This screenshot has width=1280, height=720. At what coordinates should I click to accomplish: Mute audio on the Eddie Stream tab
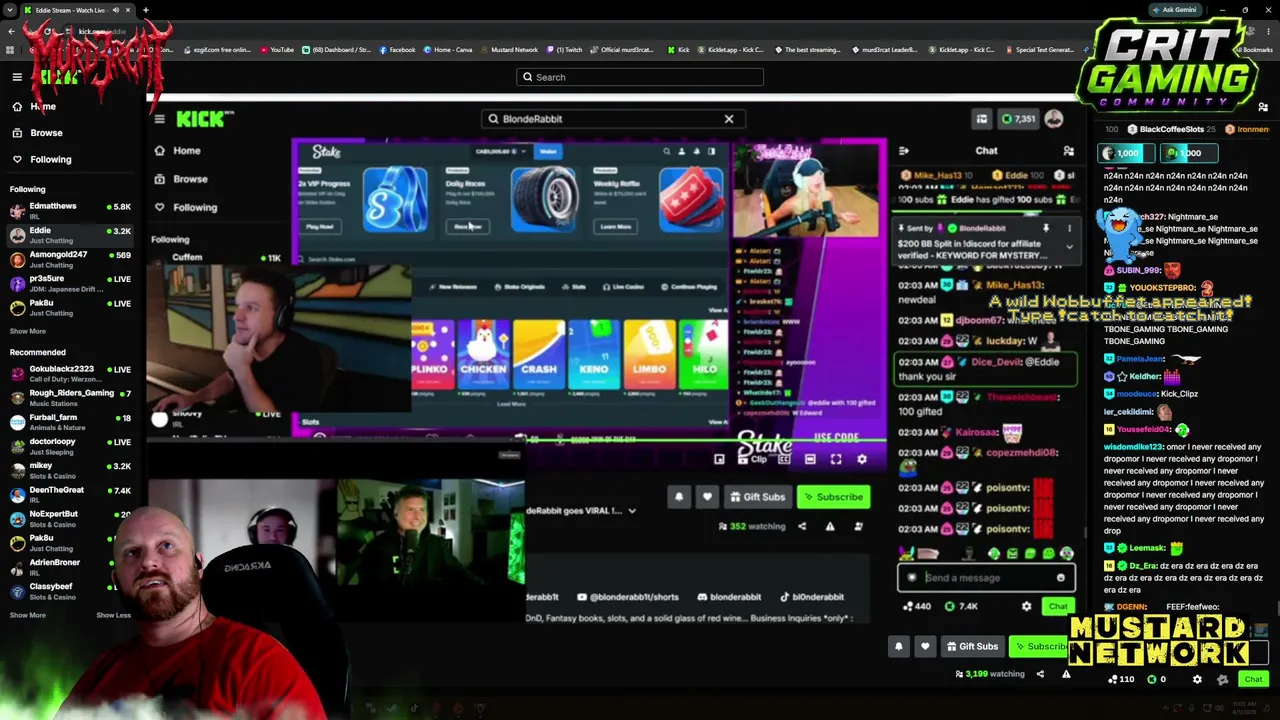coord(116,10)
